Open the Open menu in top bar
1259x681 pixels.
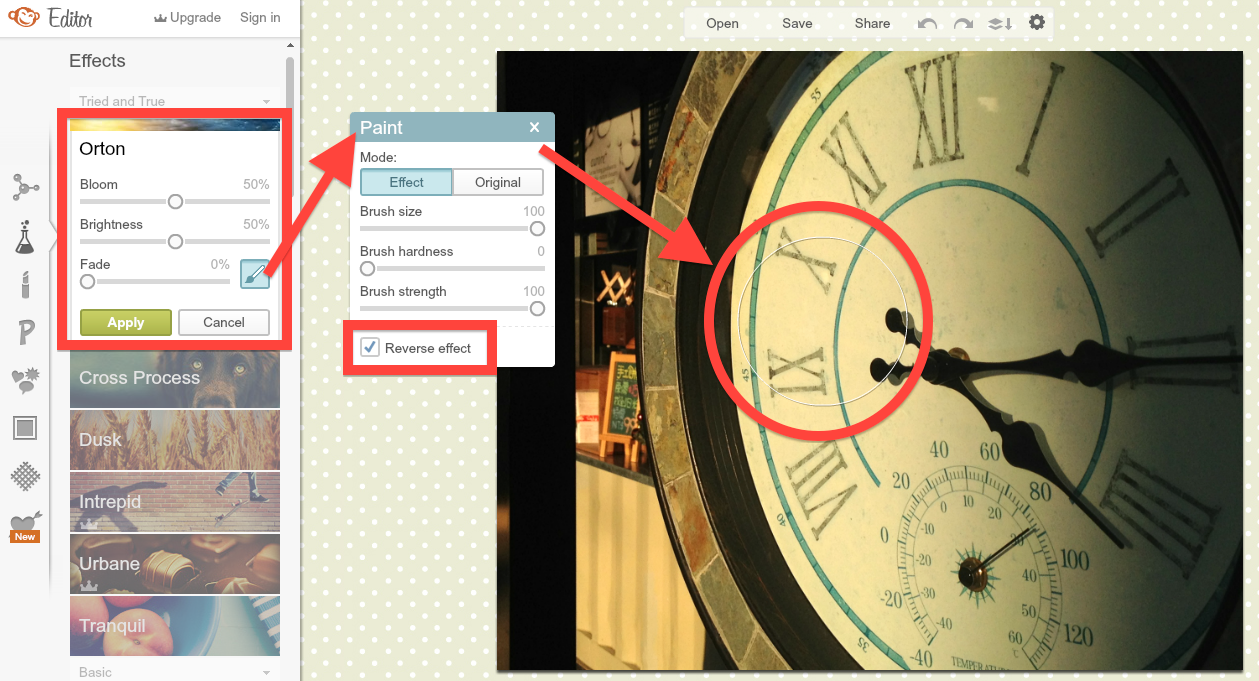[x=722, y=23]
